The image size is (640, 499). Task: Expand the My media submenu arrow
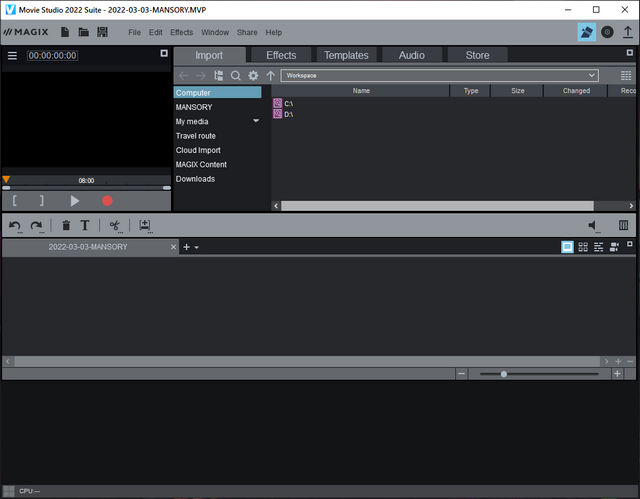[256, 121]
